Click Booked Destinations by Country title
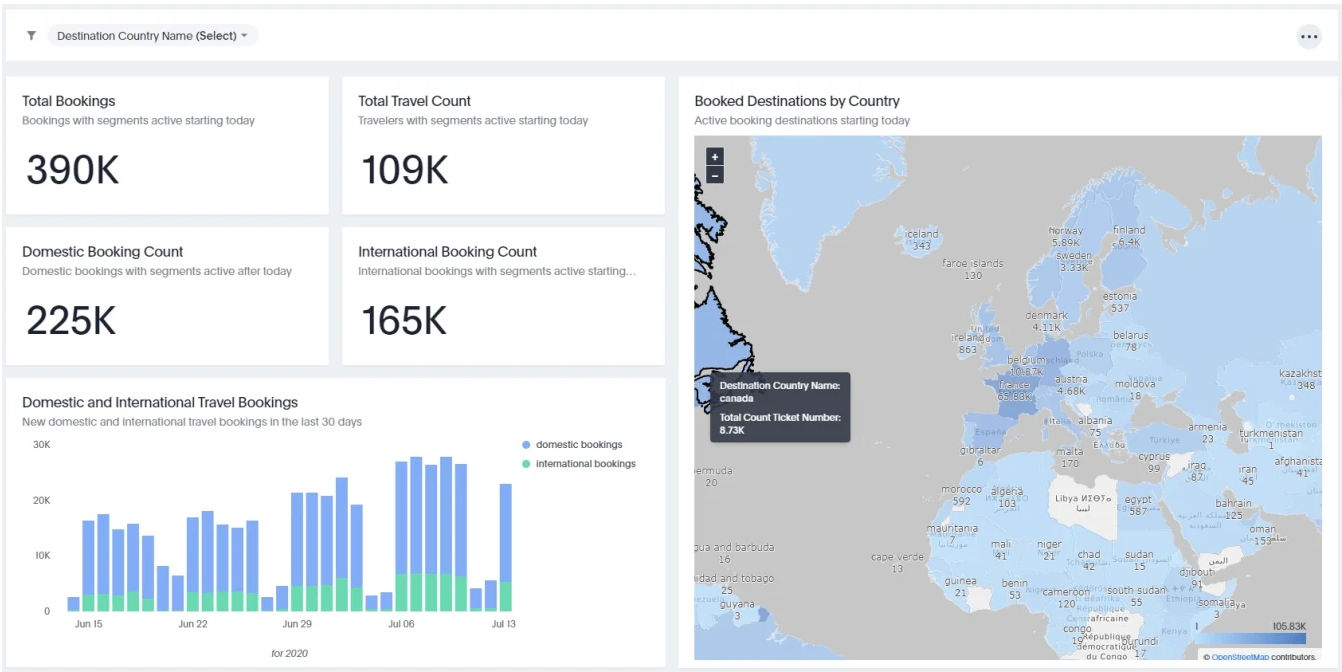Screen dimensions: 1342x672 coord(797,101)
